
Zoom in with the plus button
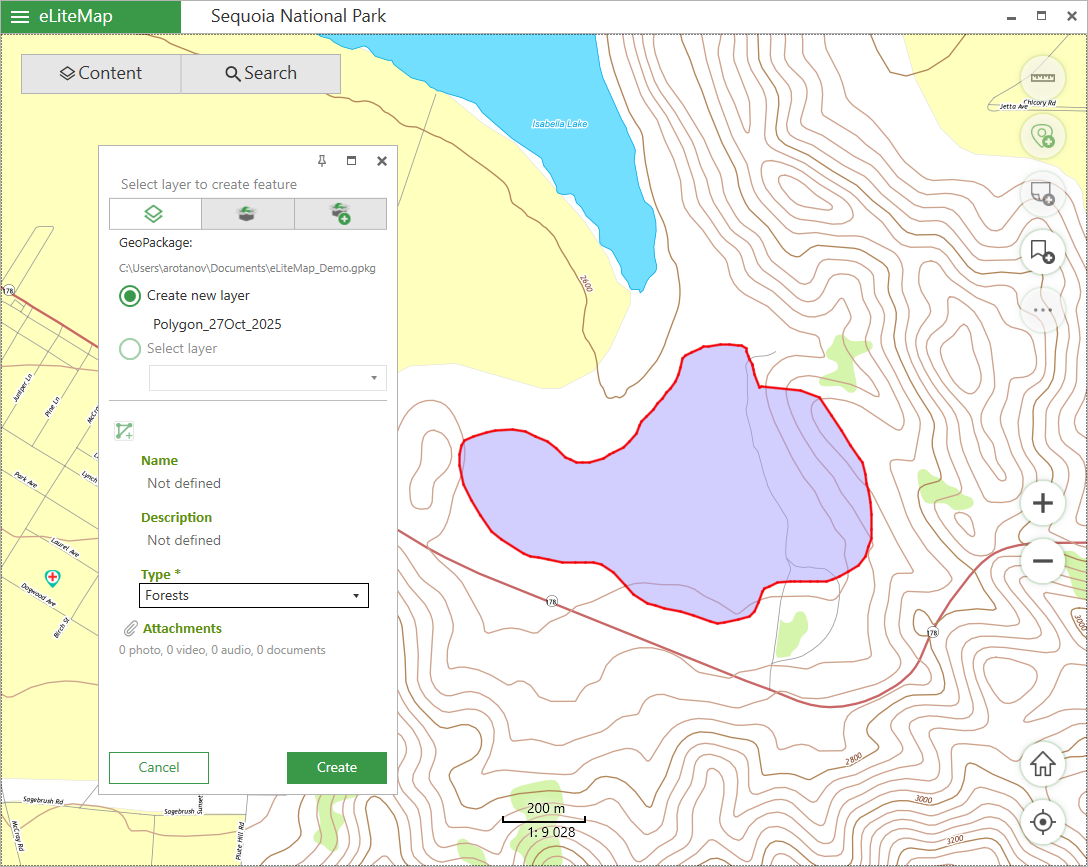coord(1042,503)
